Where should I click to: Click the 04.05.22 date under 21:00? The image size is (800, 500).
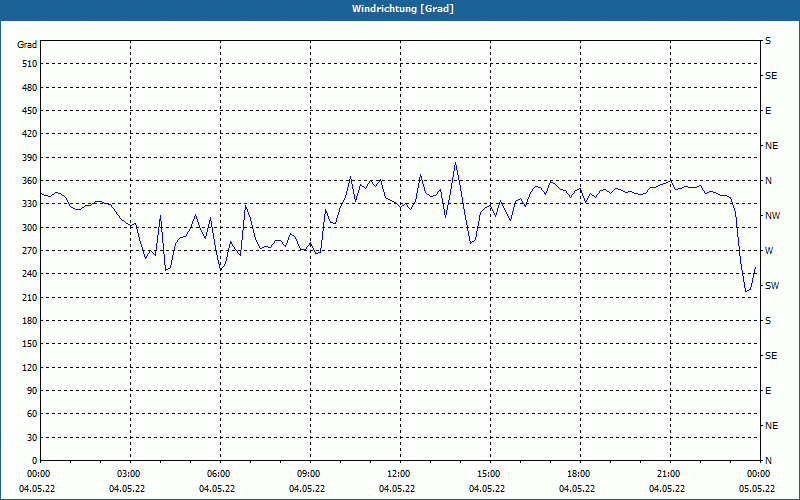click(x=666, y=489)
